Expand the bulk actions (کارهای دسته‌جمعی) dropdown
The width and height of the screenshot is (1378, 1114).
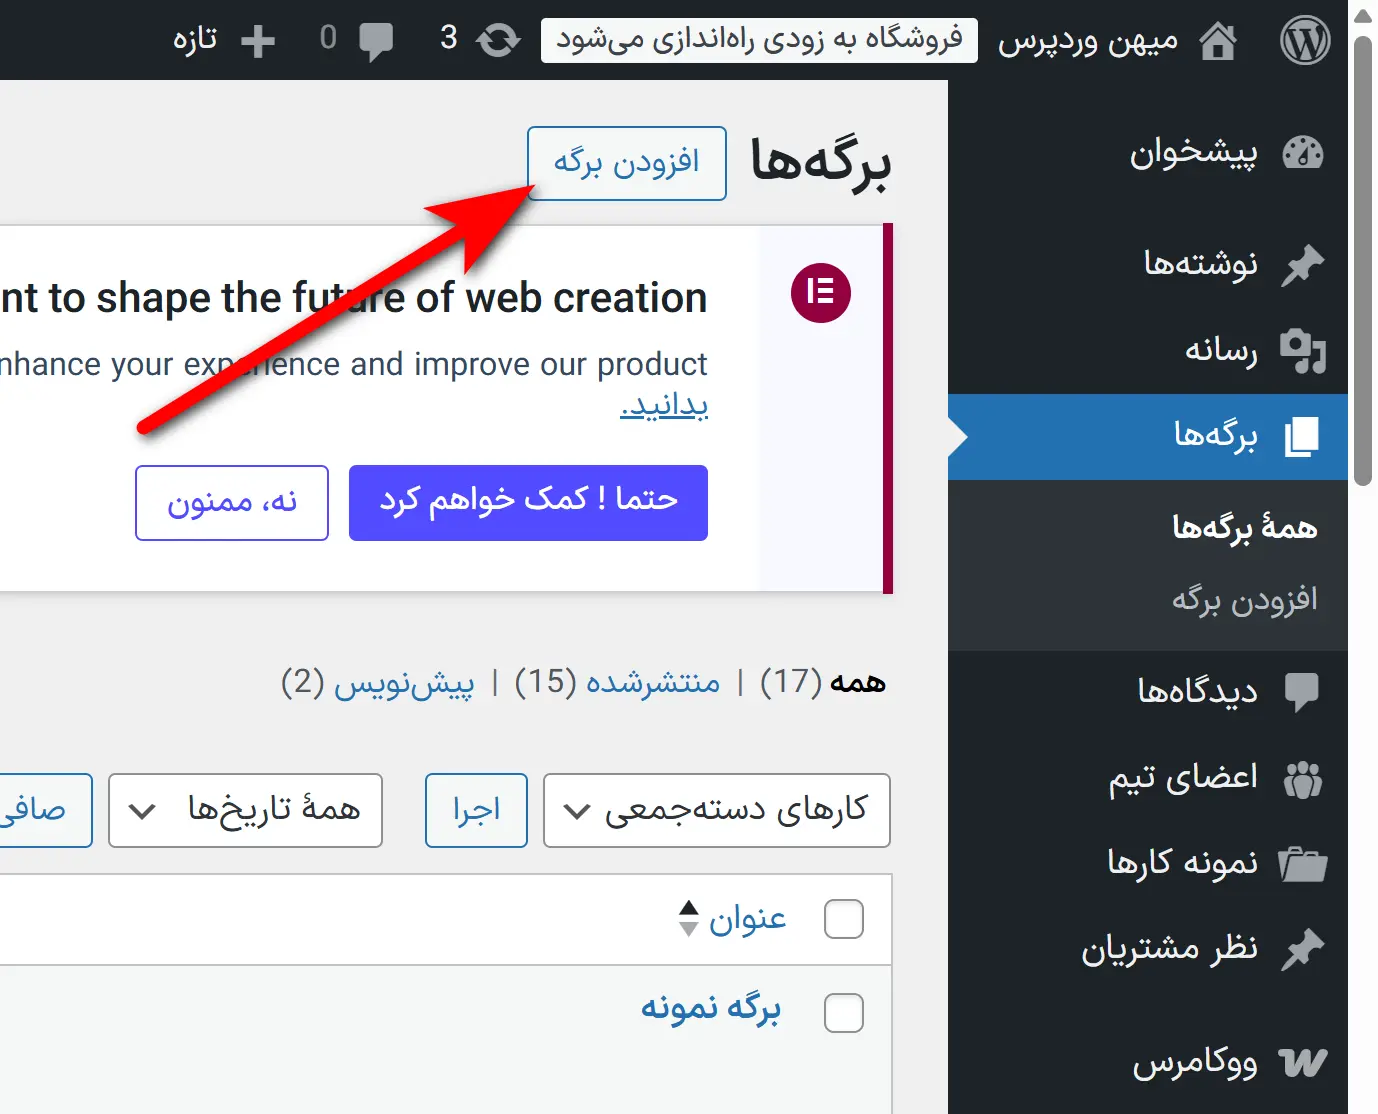coord(716,810)
